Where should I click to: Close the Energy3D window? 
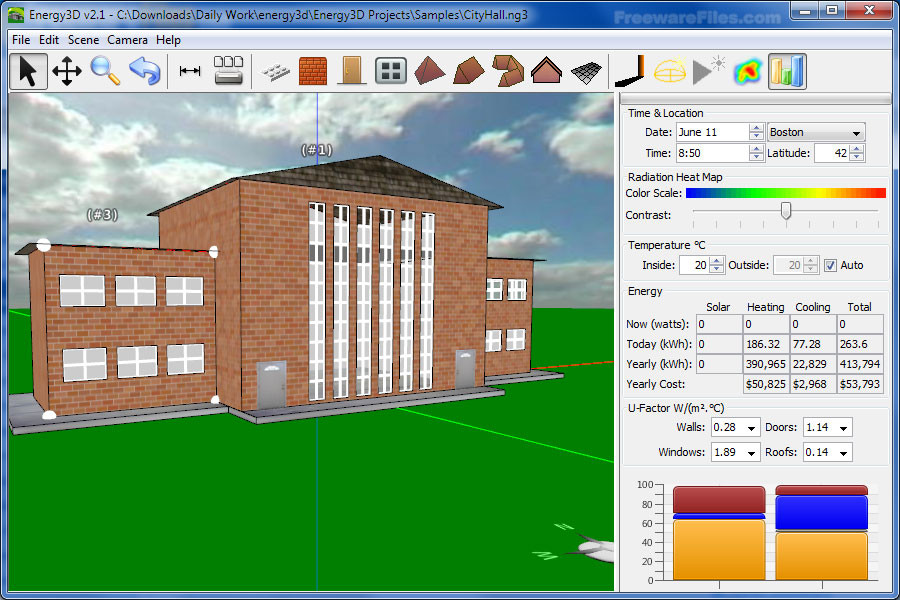869,11
